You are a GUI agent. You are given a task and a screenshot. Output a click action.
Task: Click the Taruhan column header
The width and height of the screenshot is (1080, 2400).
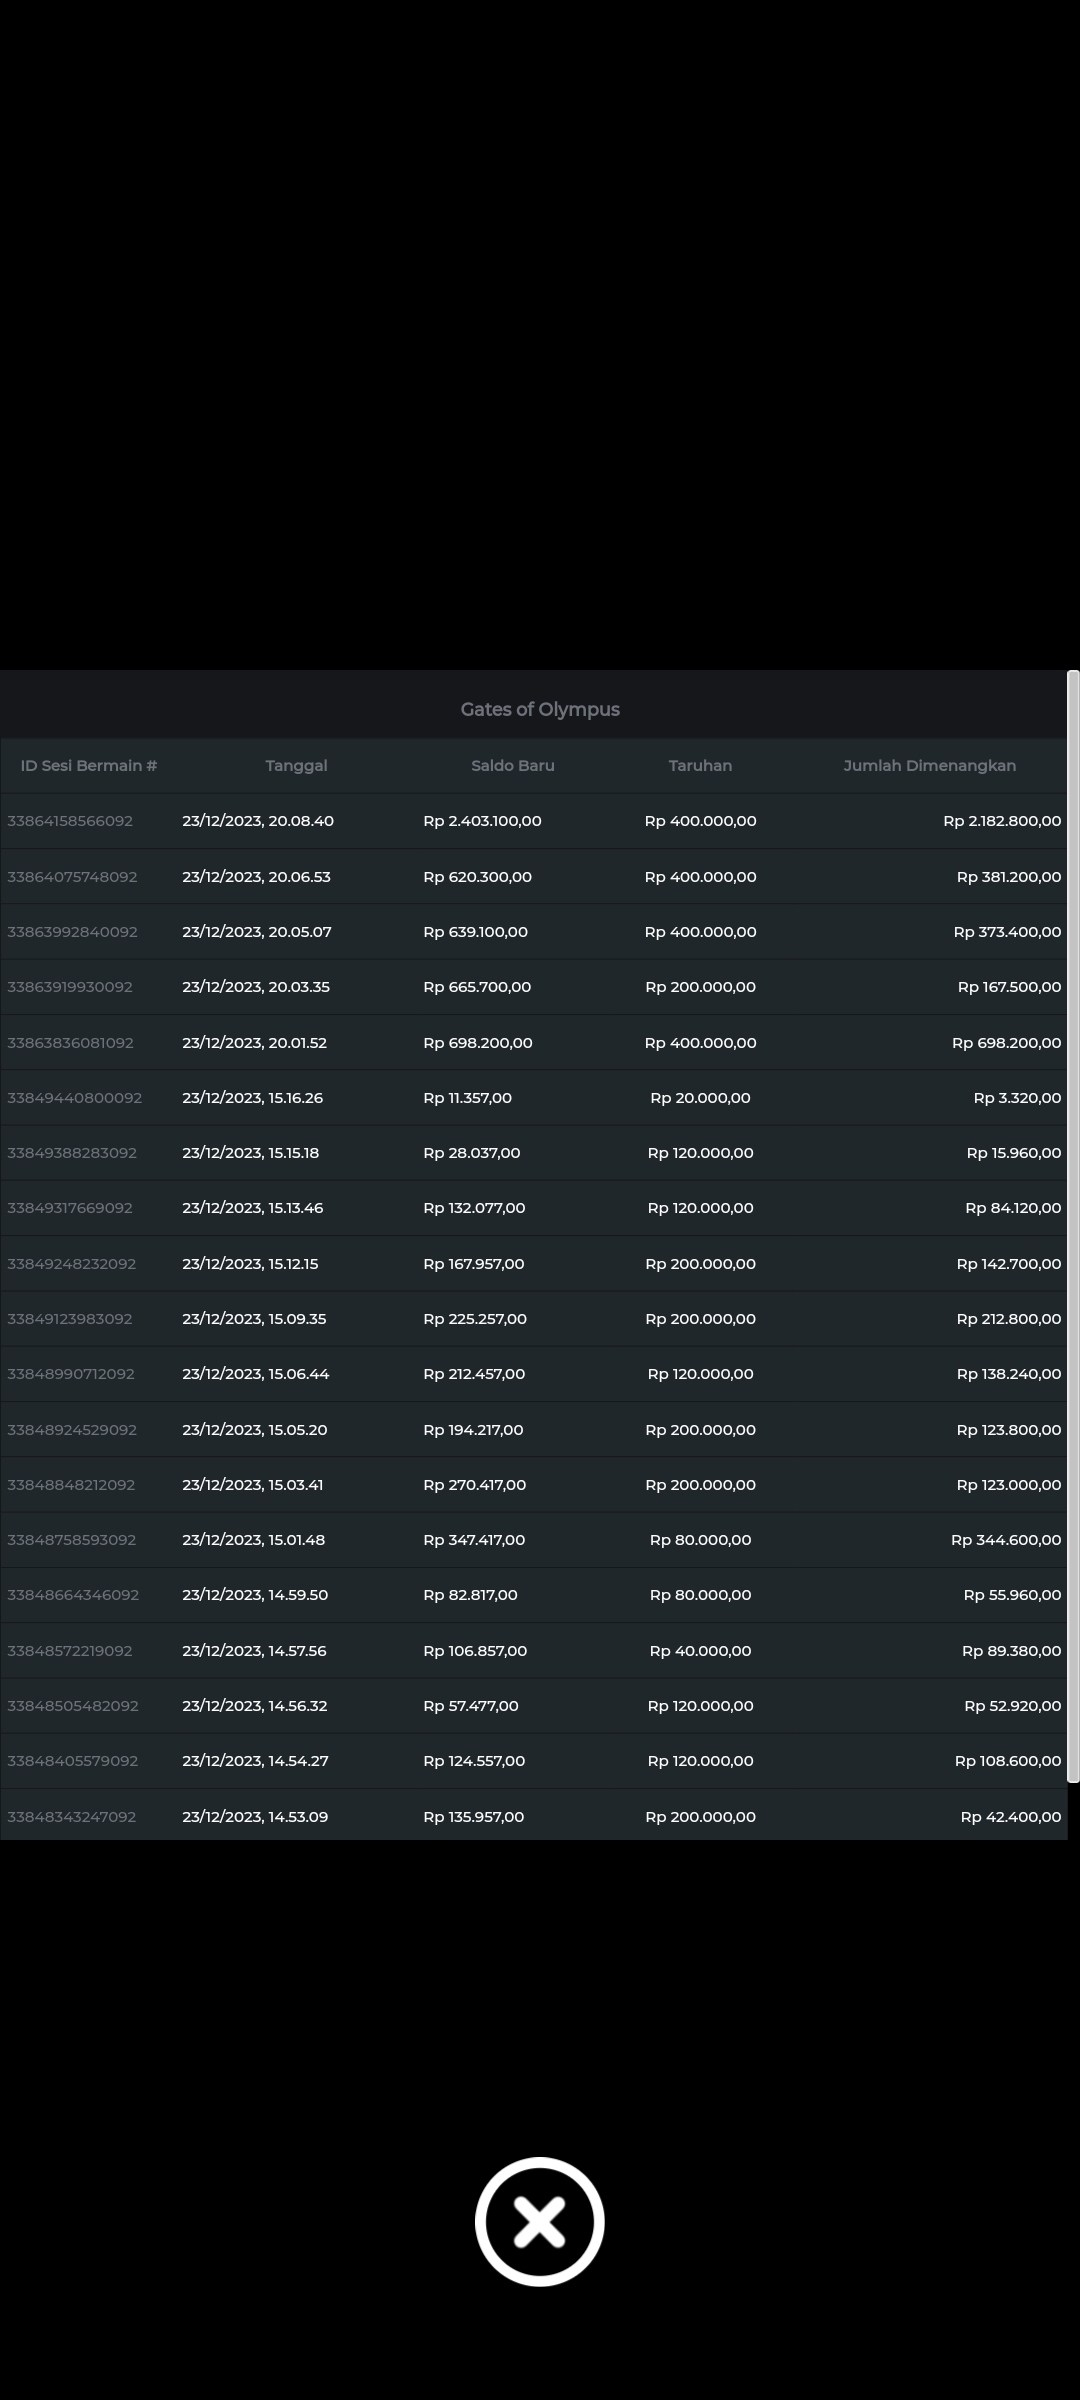click(700, 766)
